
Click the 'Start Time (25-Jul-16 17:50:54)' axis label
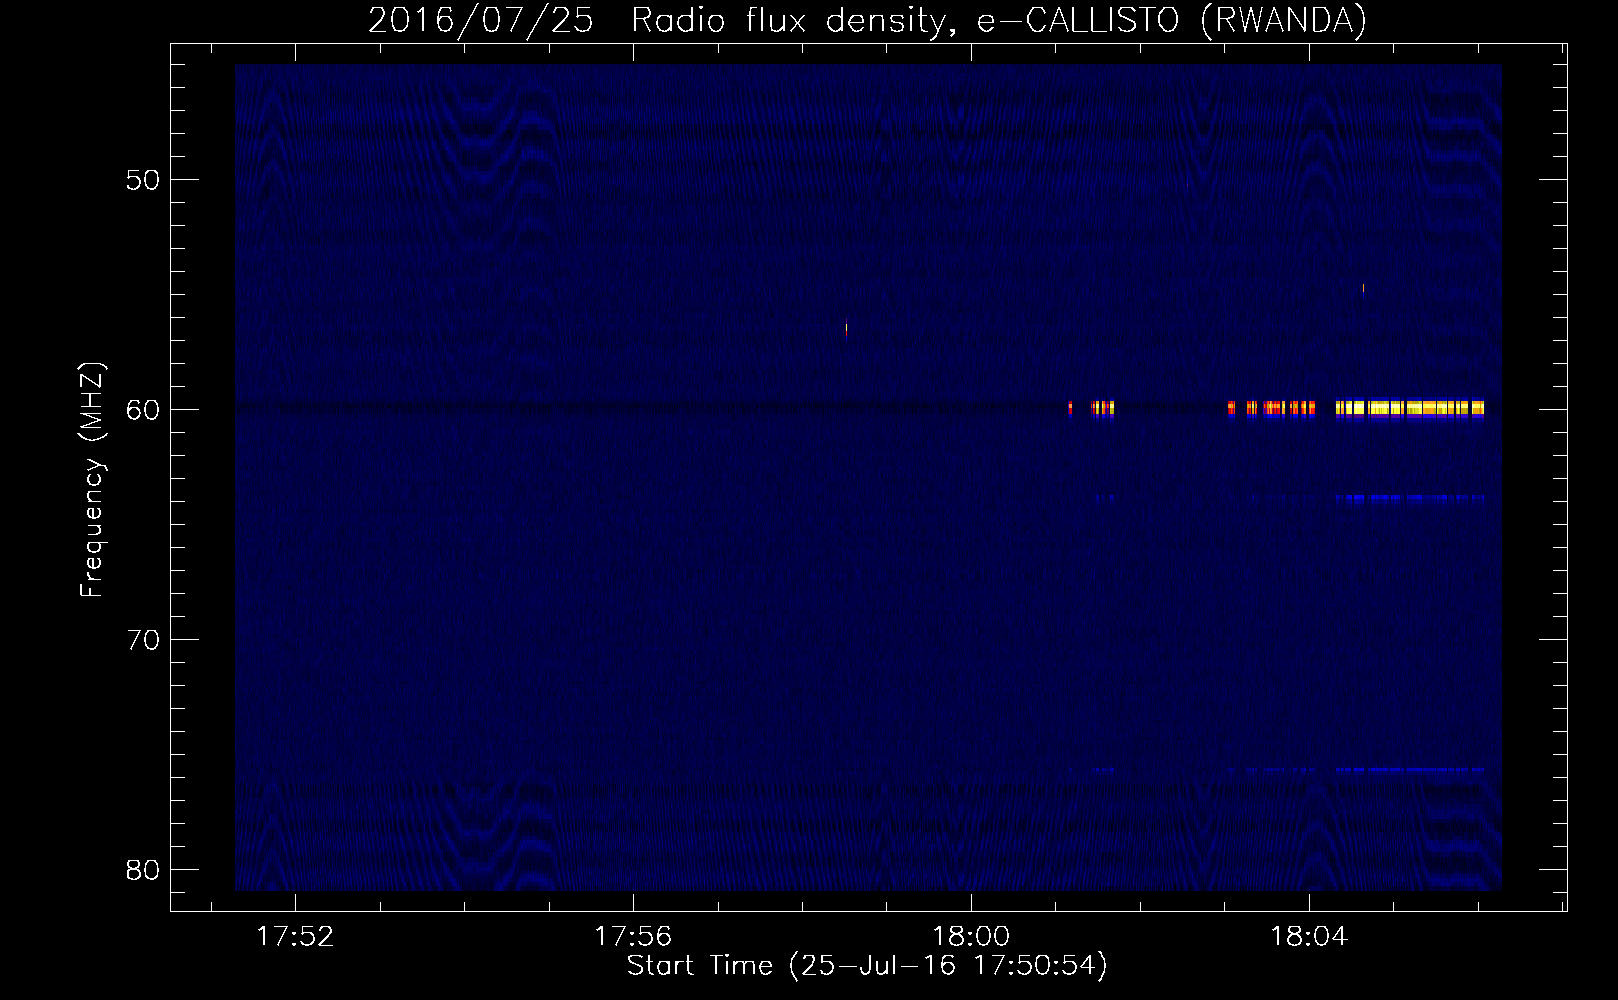[x=867, y=965]
